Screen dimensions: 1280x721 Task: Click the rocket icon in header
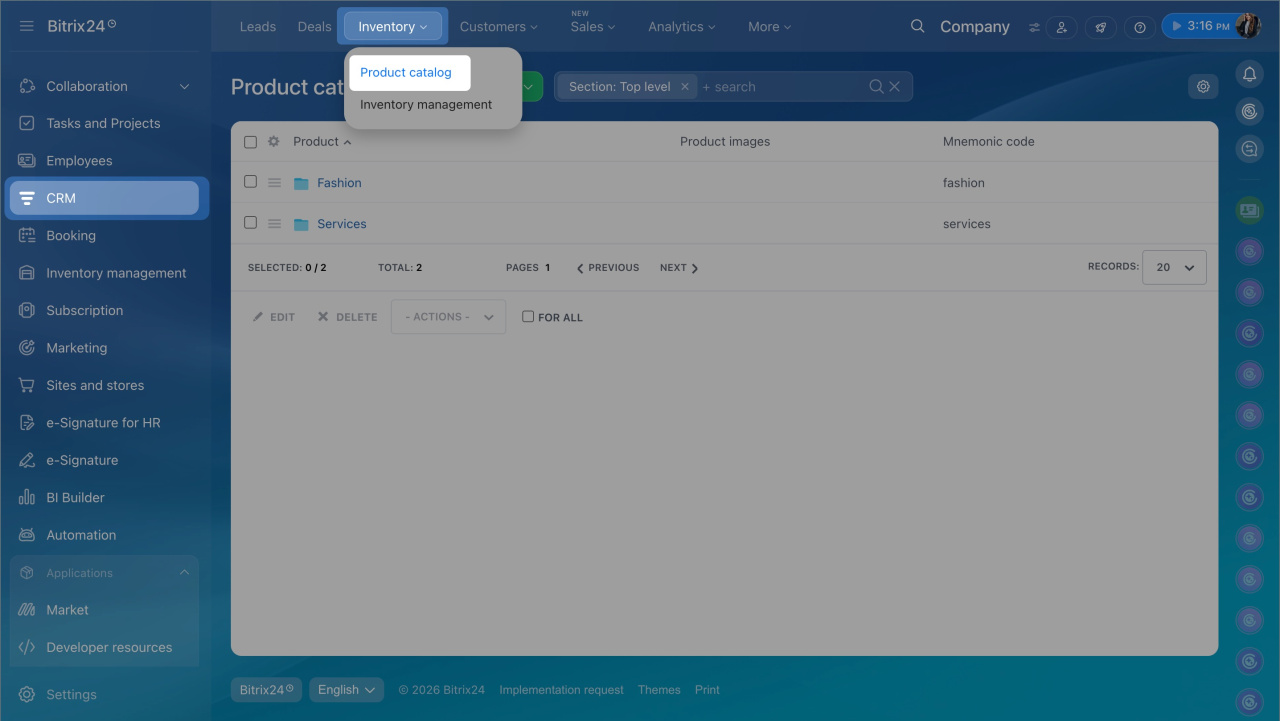coord(1100,27)
